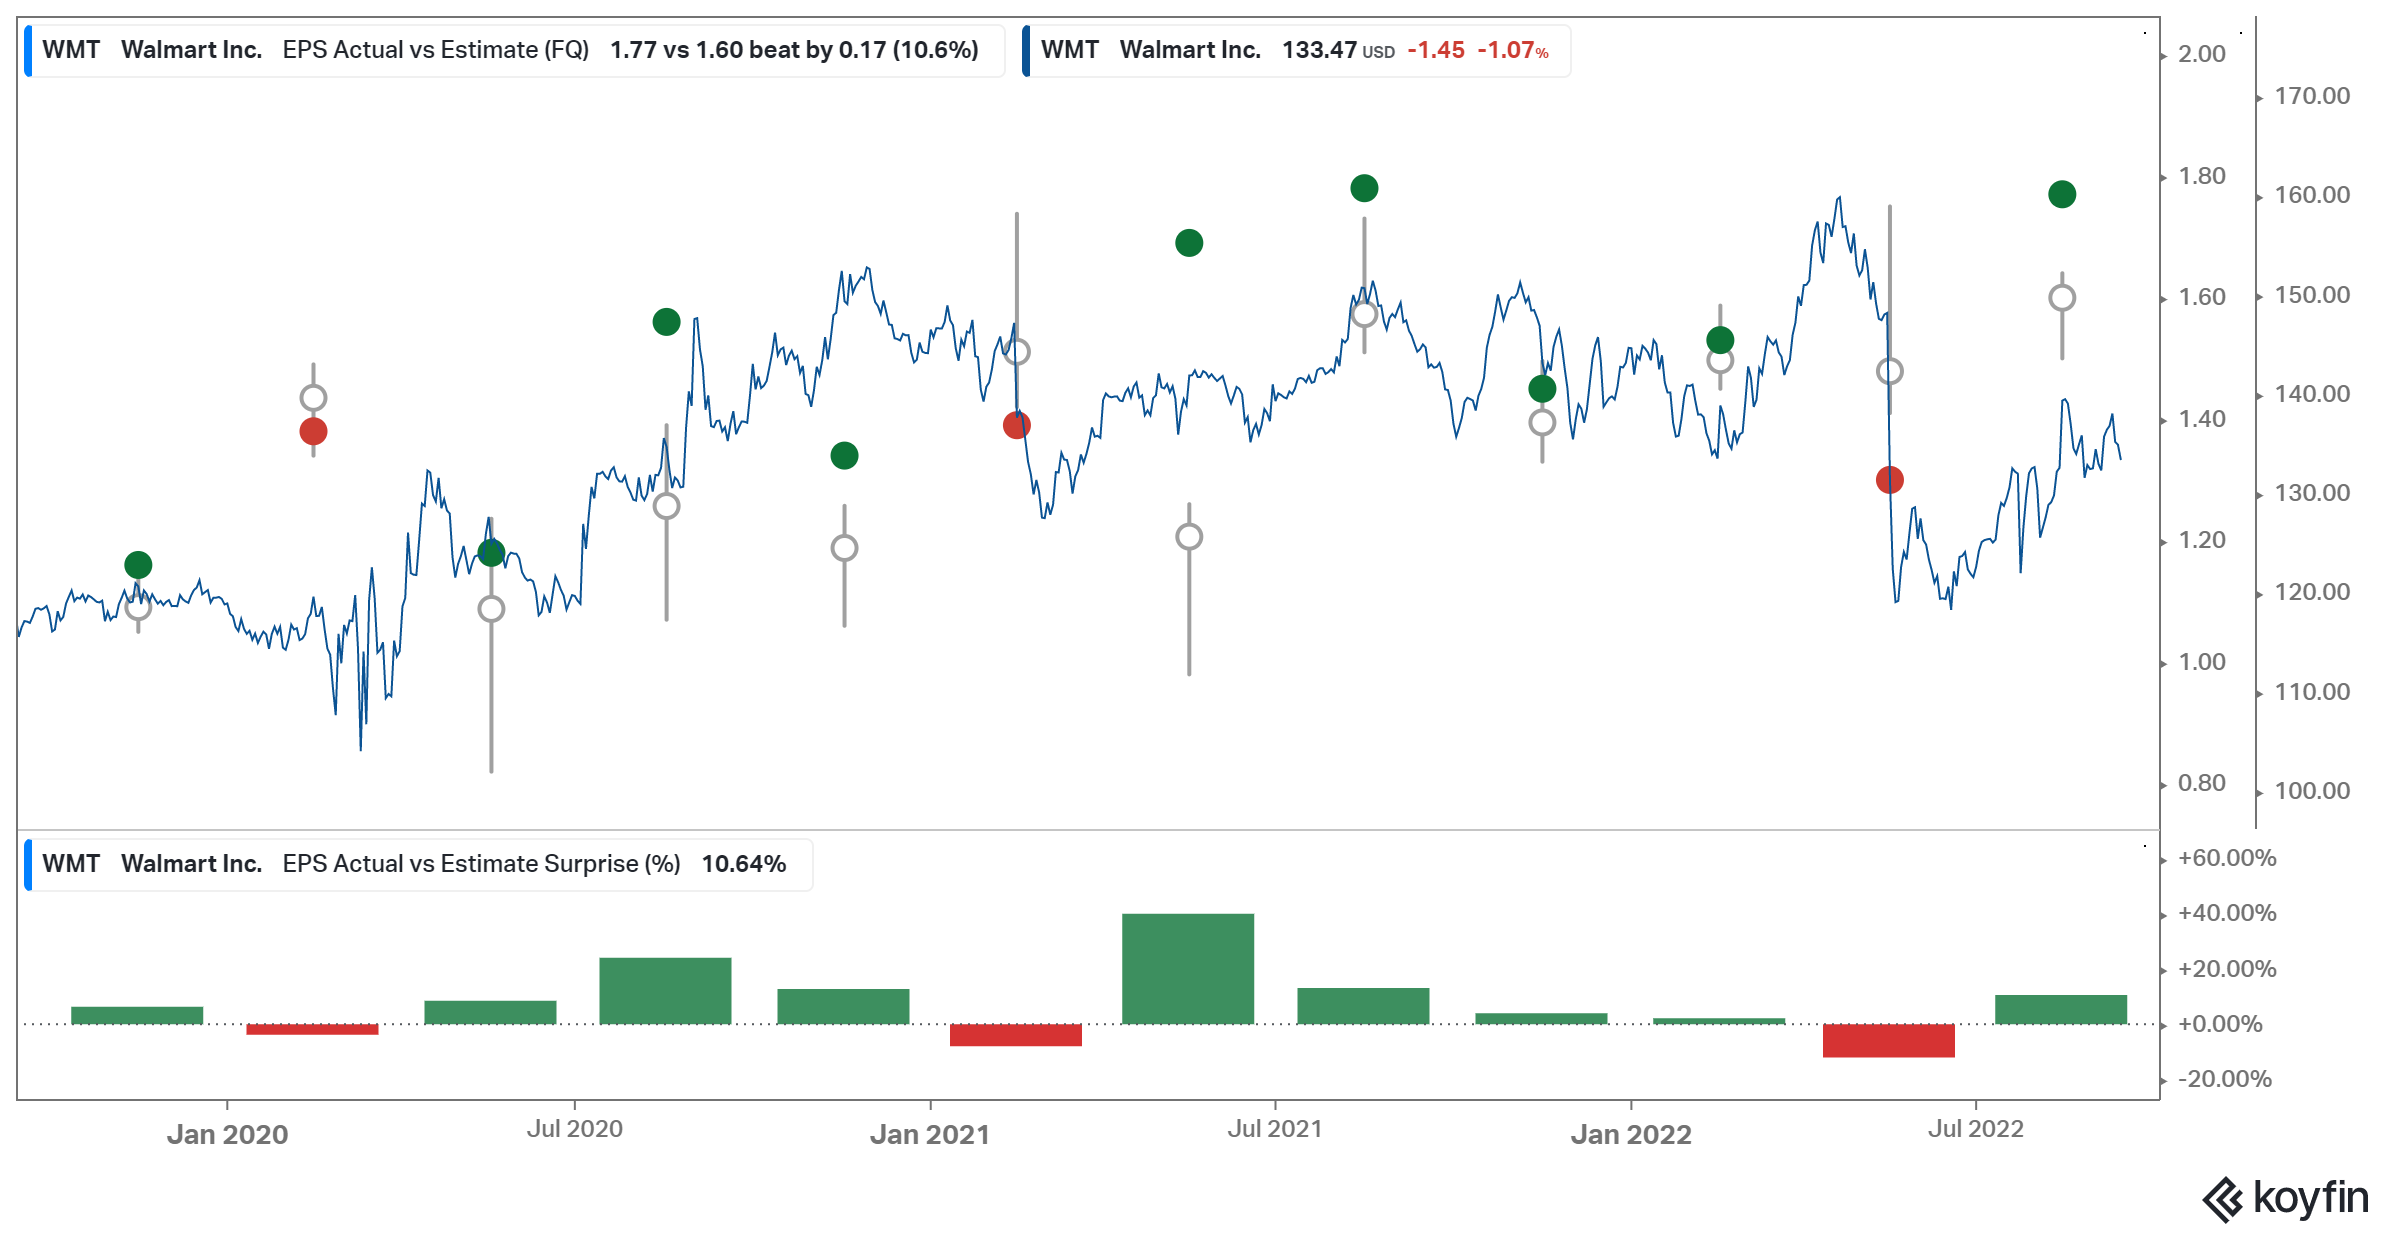
Task: Click the largest red surprise bar
Action: (1888, 1040)
